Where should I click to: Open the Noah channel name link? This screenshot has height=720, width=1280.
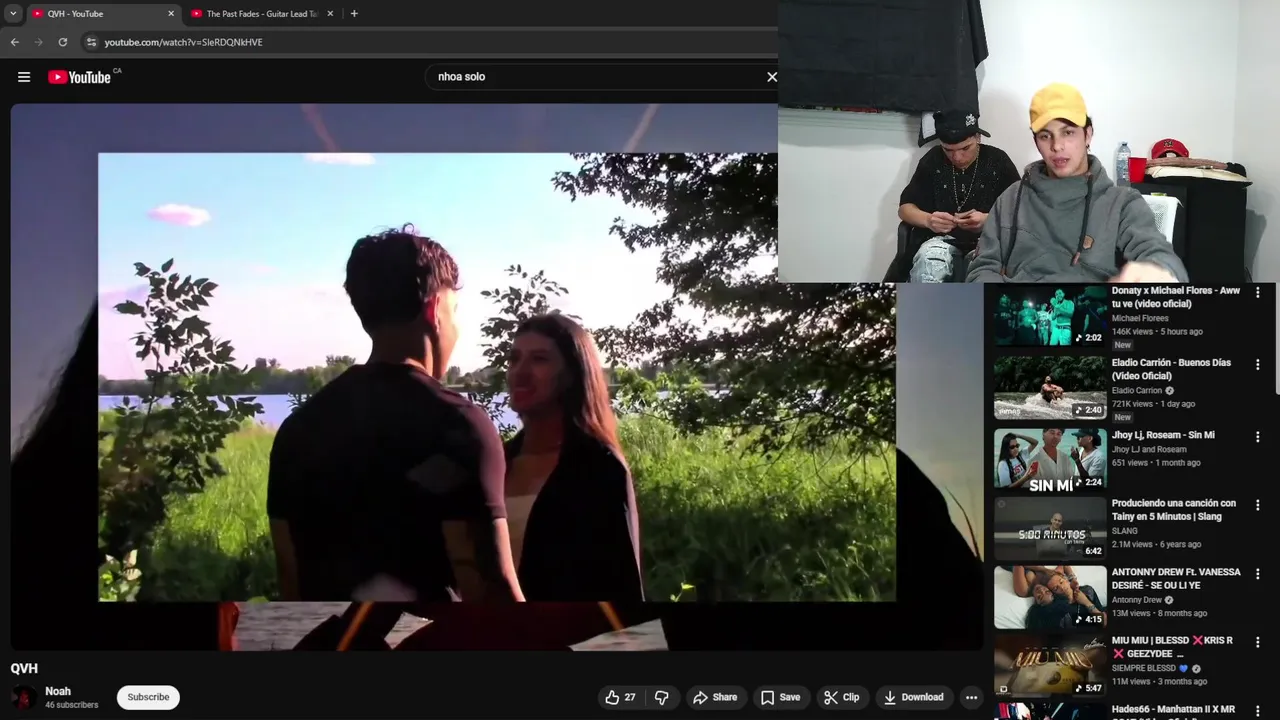click(58, 691)
